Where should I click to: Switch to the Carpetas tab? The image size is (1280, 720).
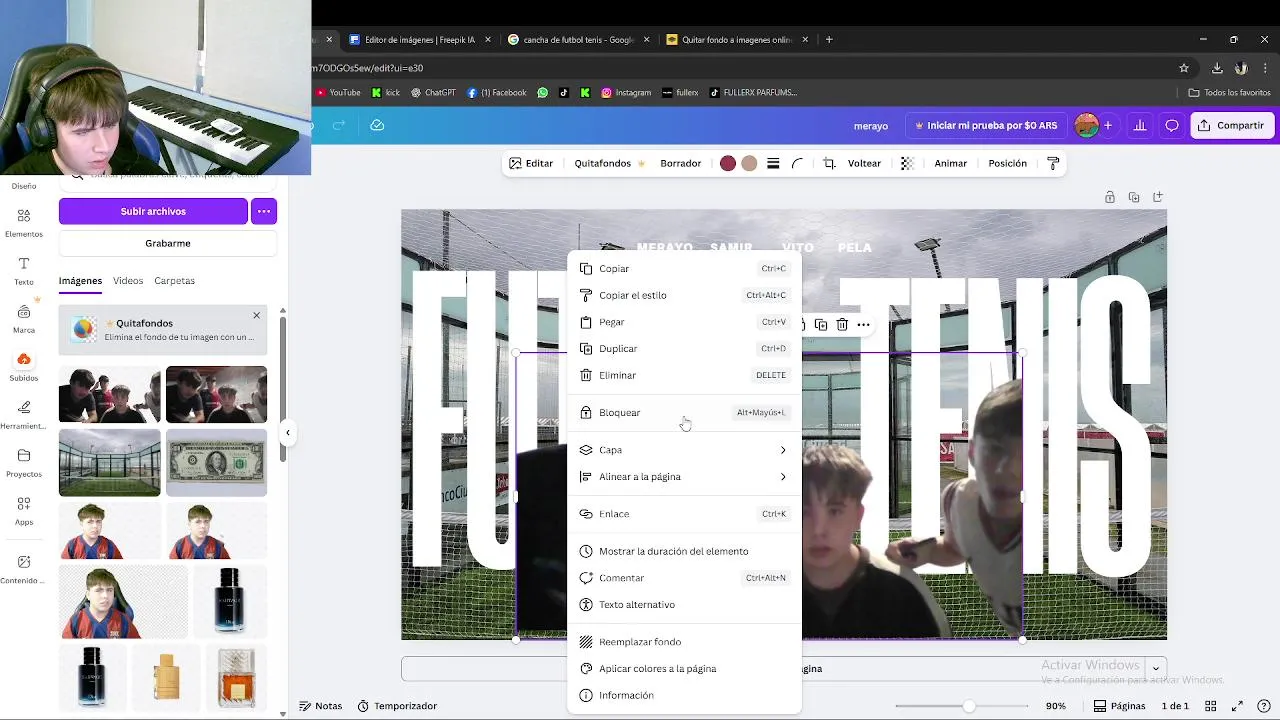pos(174,281)
